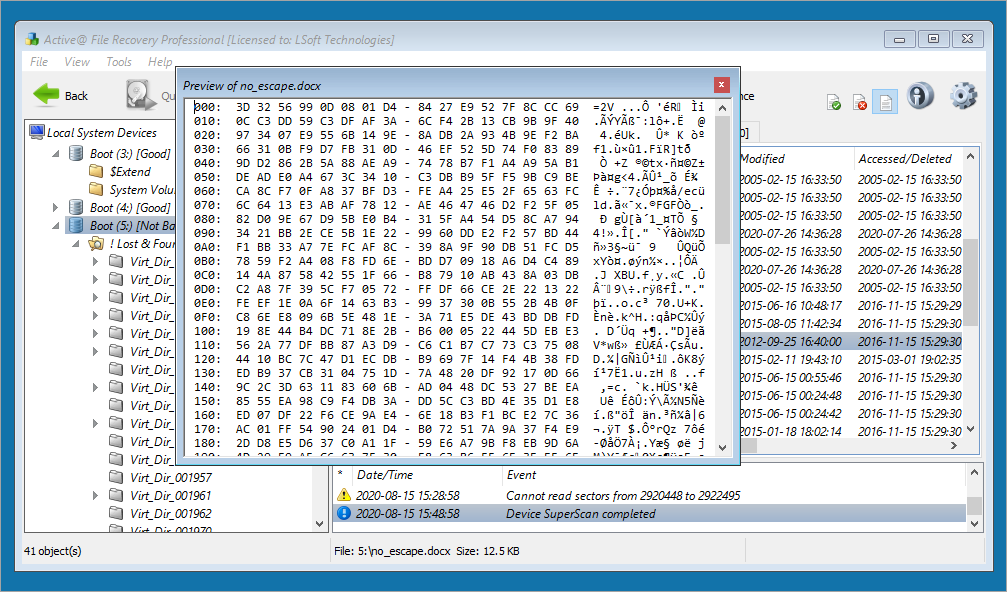Click the Boot (3:) disk icon
Screen dimensions: 1007x592
[76, 153]
